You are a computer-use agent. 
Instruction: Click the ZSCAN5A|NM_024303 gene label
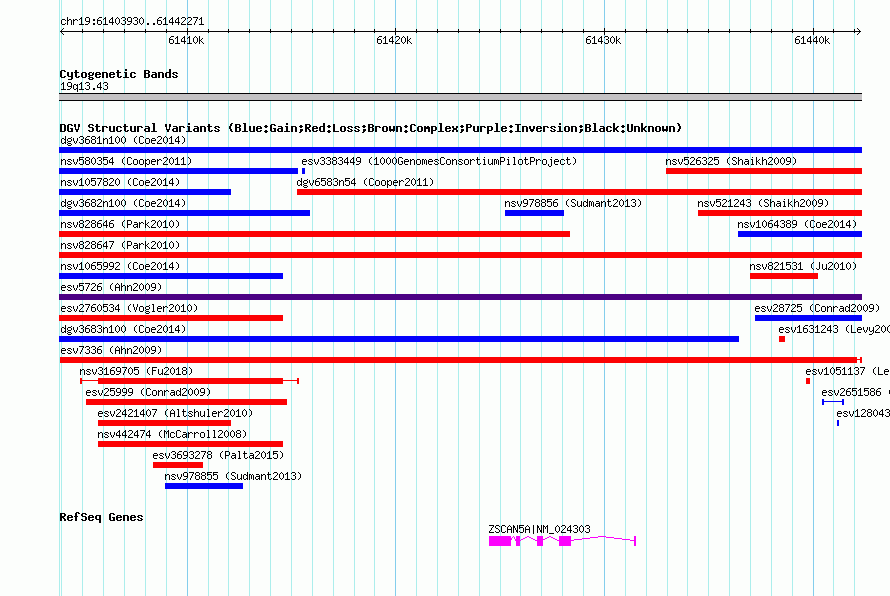pos(539,529)
